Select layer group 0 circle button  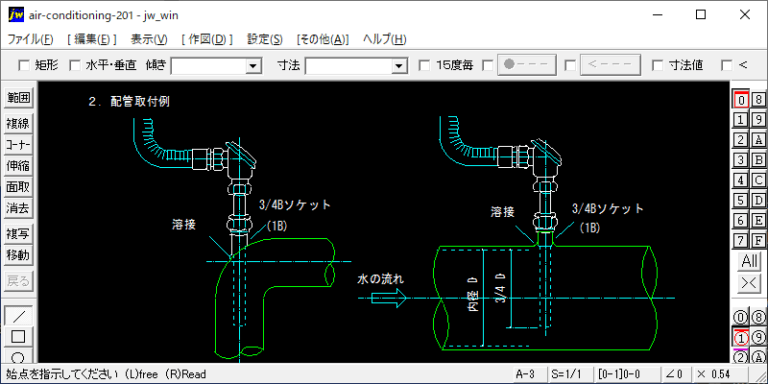coord(741,318)
